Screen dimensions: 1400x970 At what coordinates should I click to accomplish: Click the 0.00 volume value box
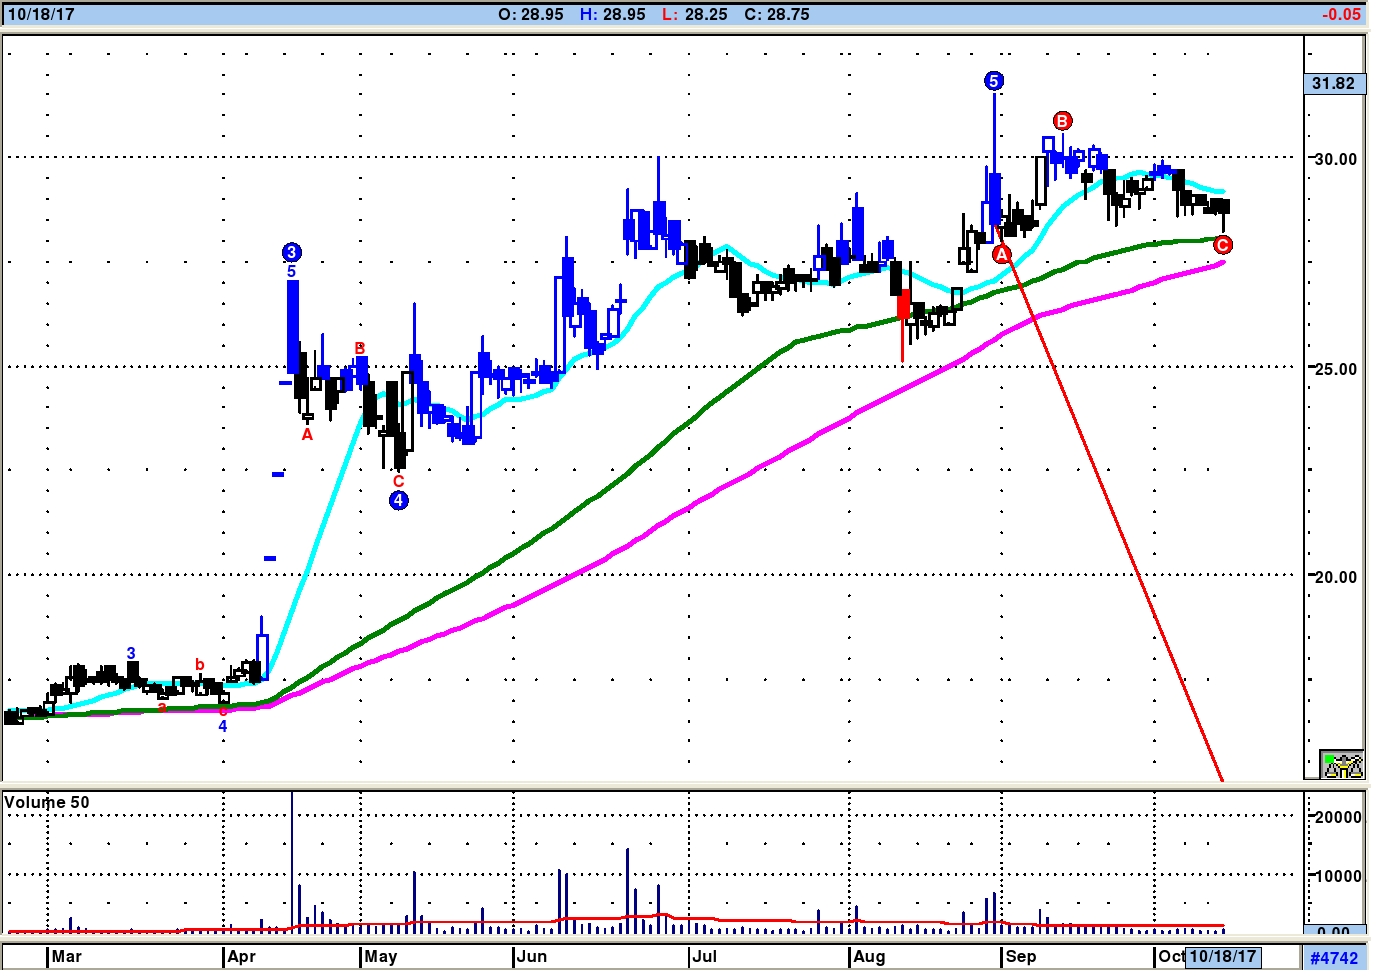1334,932
